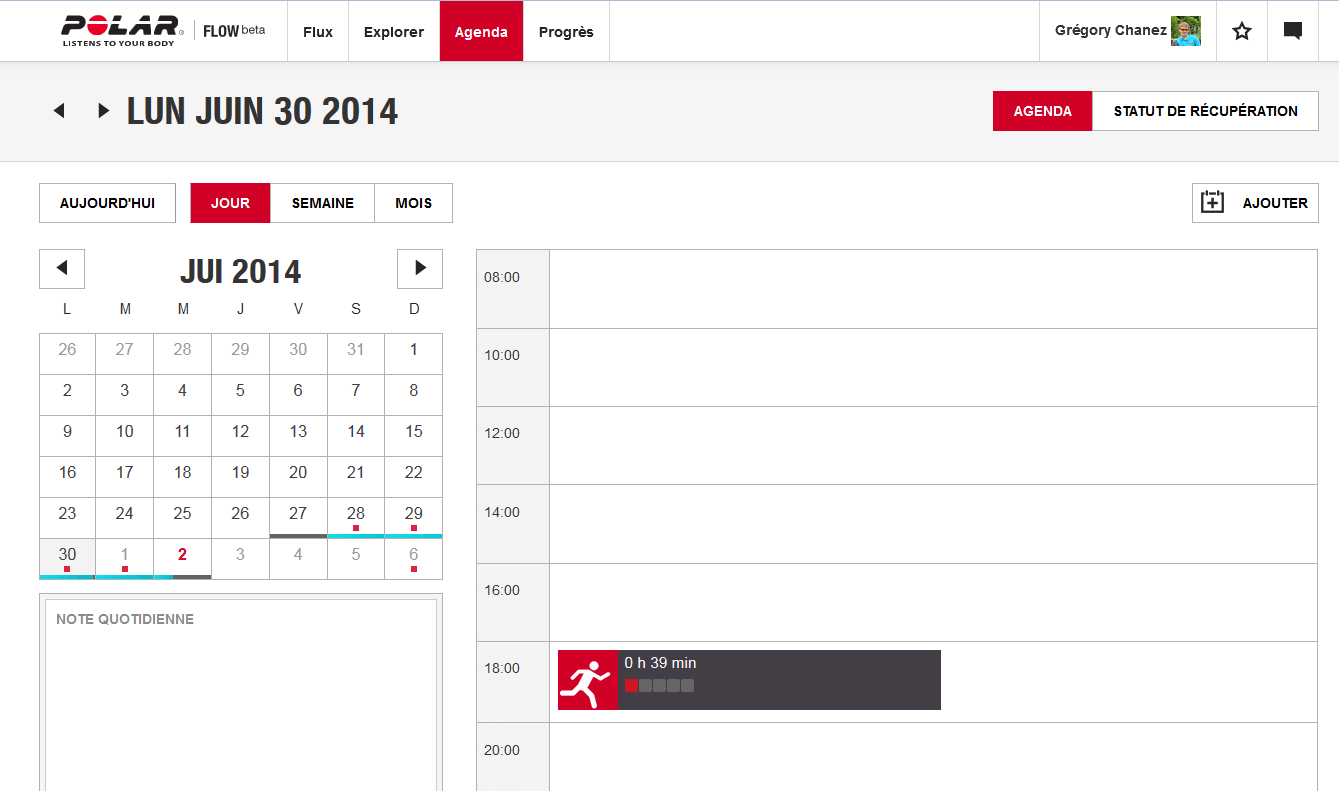Open the Flux tab

(318, 31)
